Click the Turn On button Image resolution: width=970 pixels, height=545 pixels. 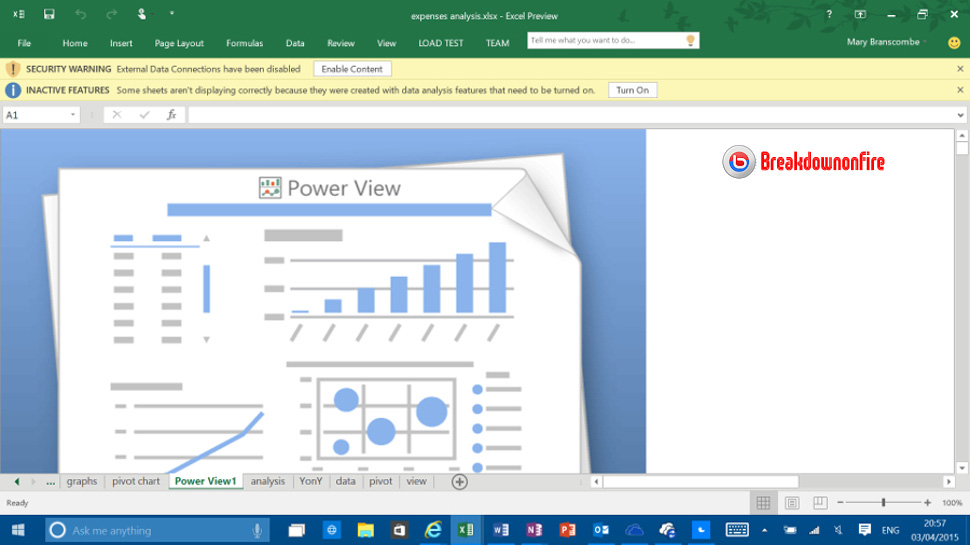point(632,90)
